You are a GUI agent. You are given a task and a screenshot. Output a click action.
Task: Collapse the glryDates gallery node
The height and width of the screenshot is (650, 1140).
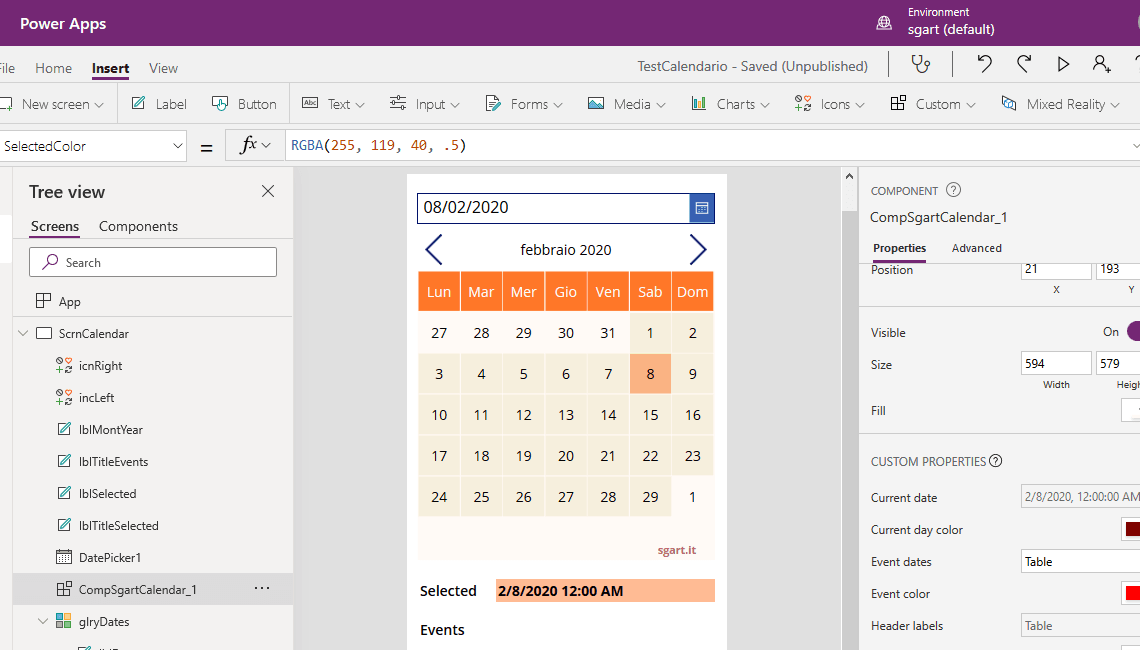pyautogui.click(x=43, y=622)
